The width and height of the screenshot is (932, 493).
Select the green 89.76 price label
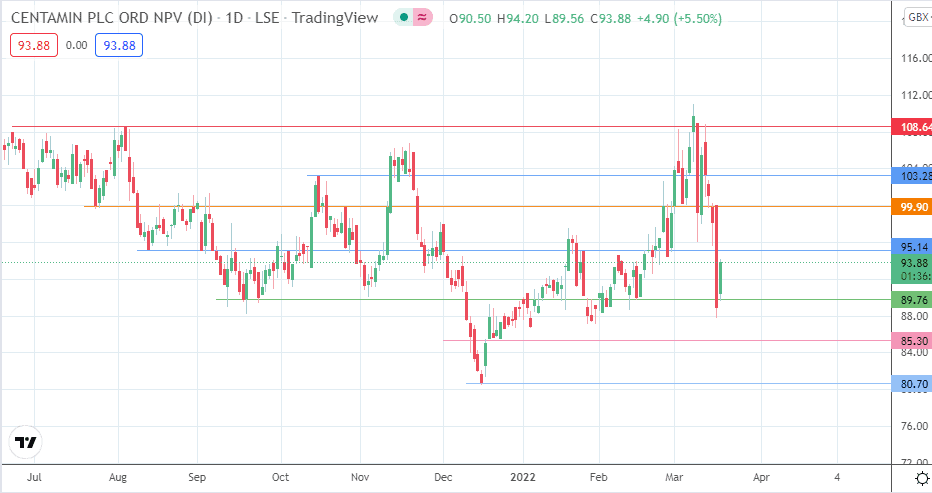point(912,300)
